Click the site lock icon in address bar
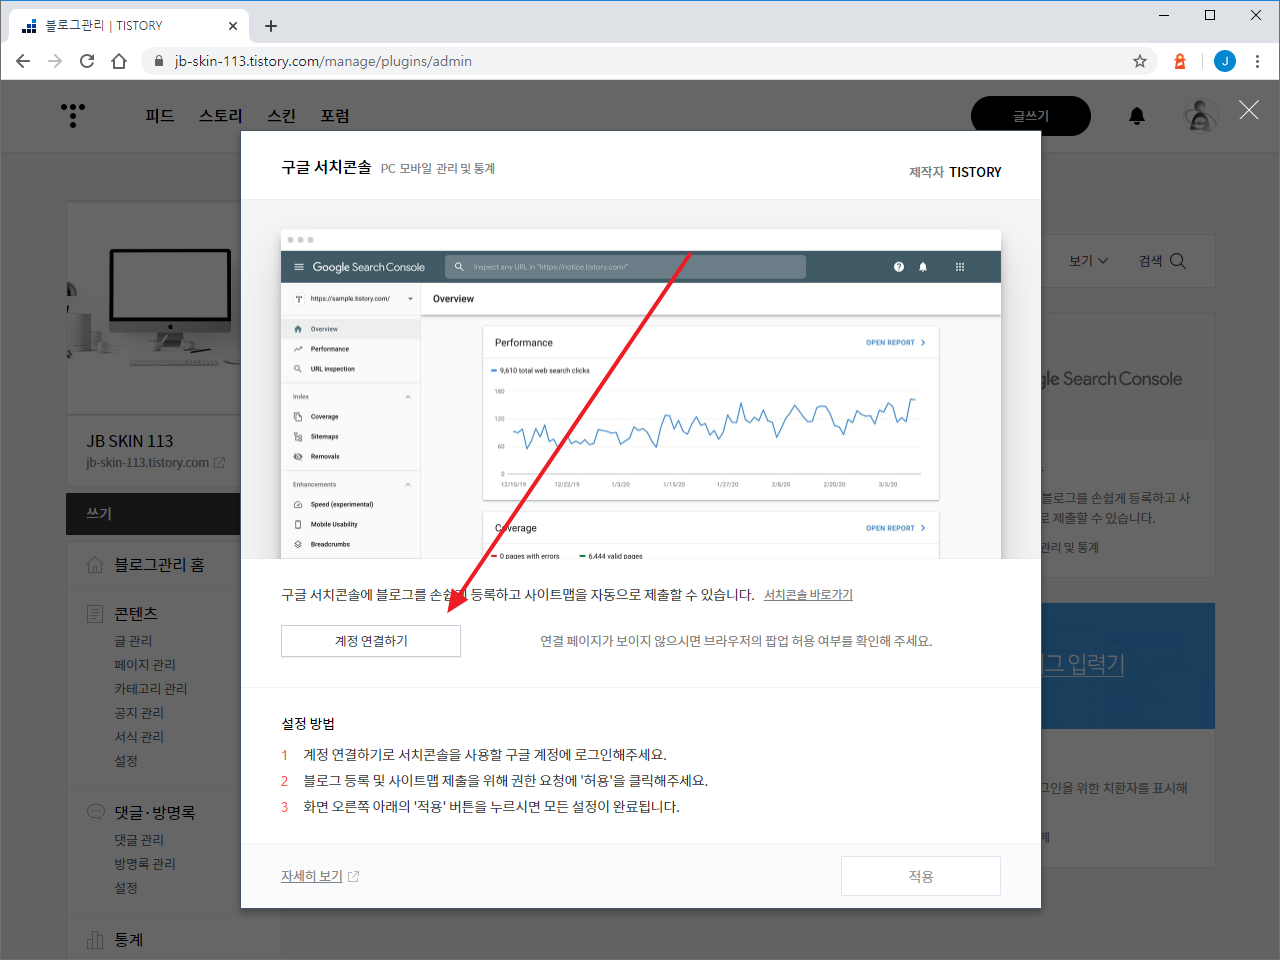 tap(158, 61)
